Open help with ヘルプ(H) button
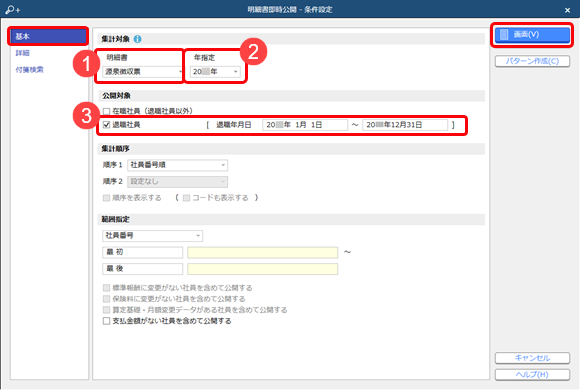580x390 pixels. click(x=532, y=374)
